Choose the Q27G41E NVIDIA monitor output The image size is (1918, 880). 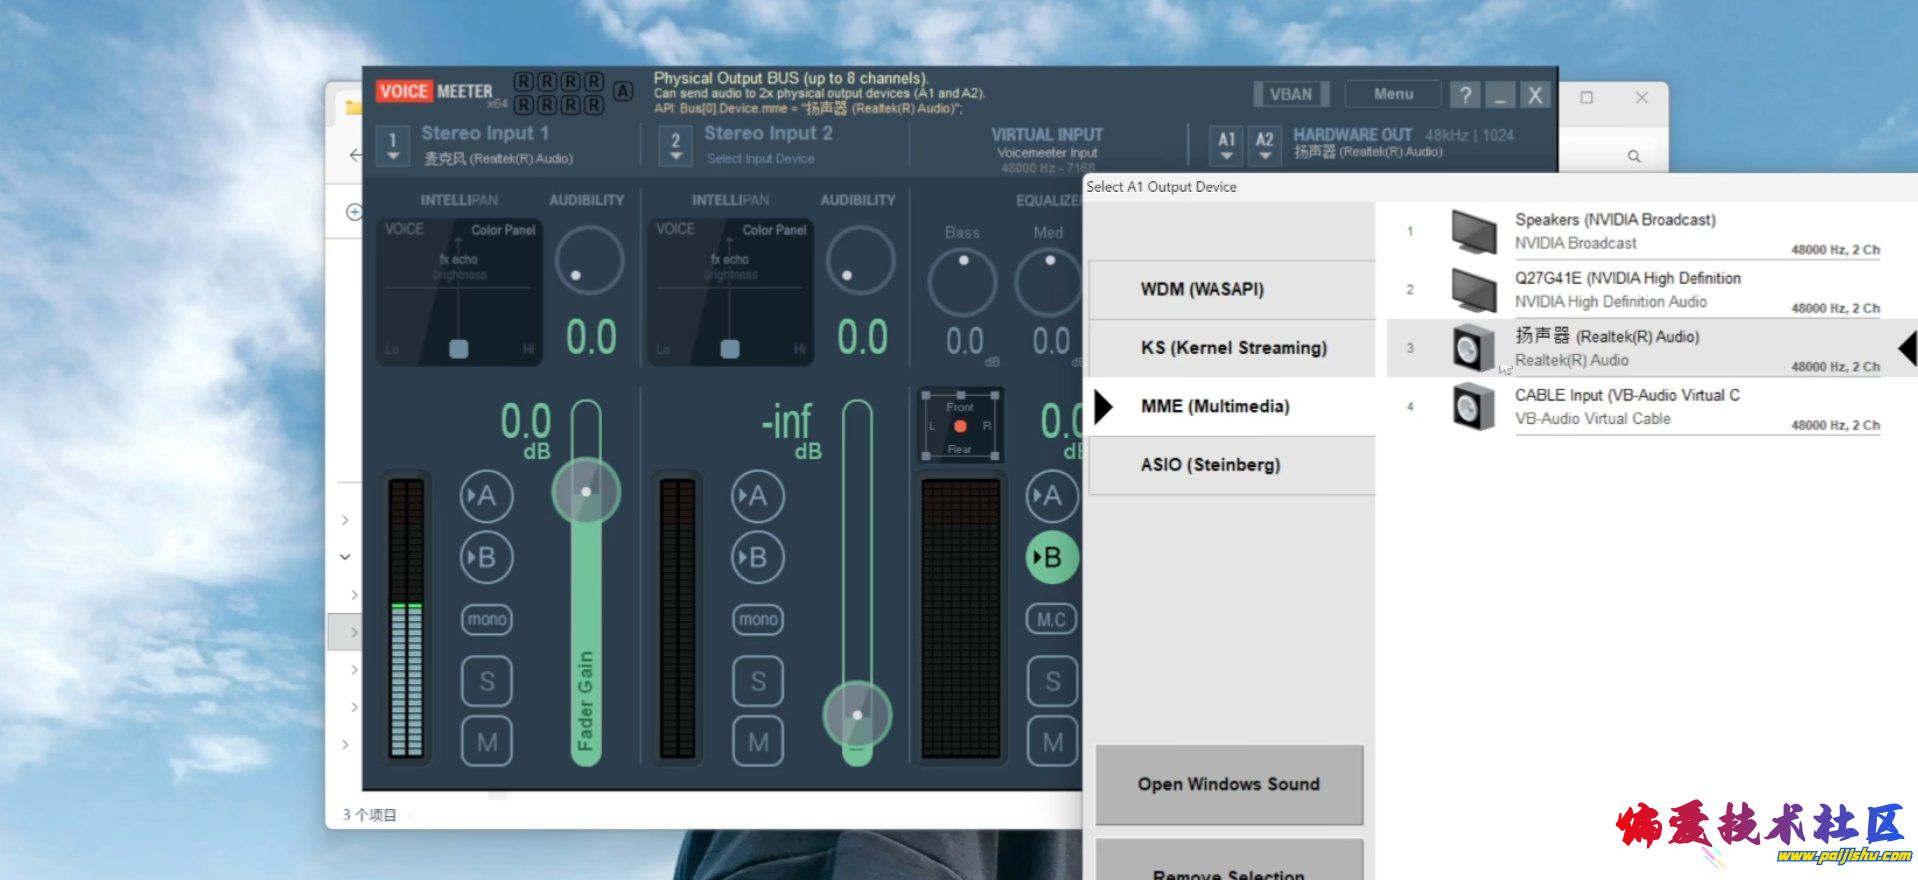[x=1627, y=289]
